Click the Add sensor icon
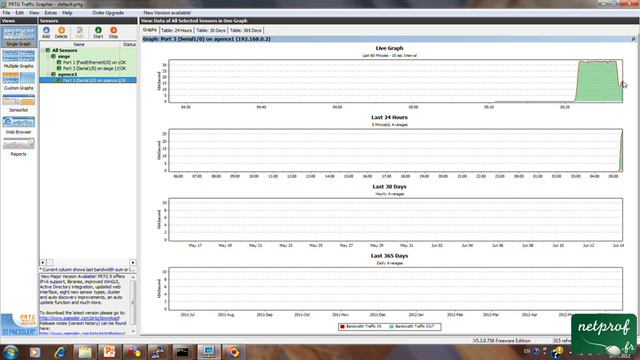The width and height of the screenshot is (640, 360). coord(46,33)
